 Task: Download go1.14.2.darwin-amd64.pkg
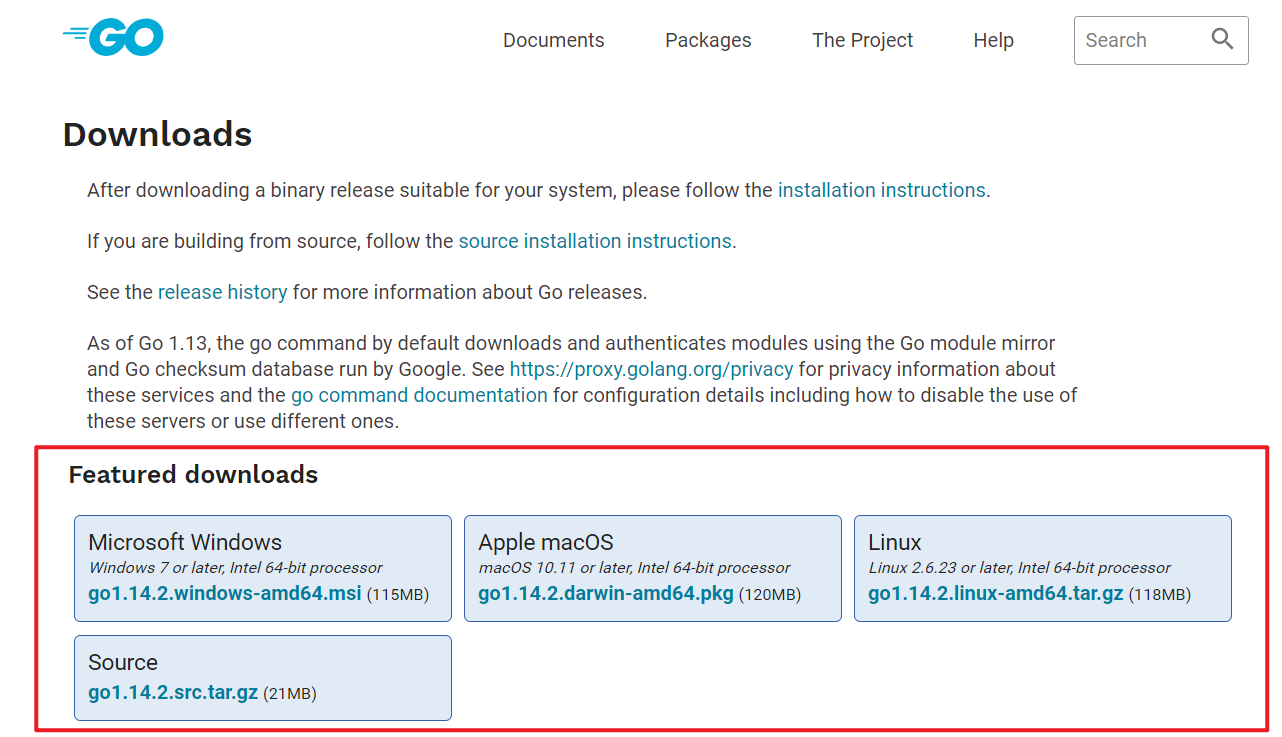coord(606,593)
